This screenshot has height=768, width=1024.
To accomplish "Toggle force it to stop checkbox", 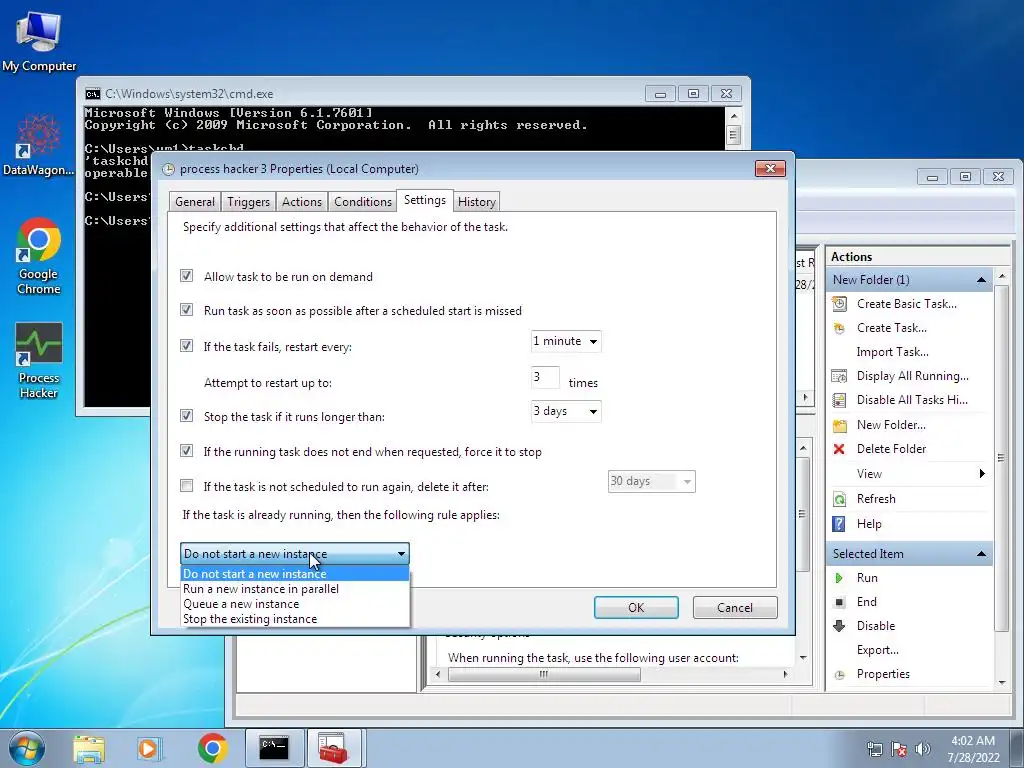I will point(187,451).
